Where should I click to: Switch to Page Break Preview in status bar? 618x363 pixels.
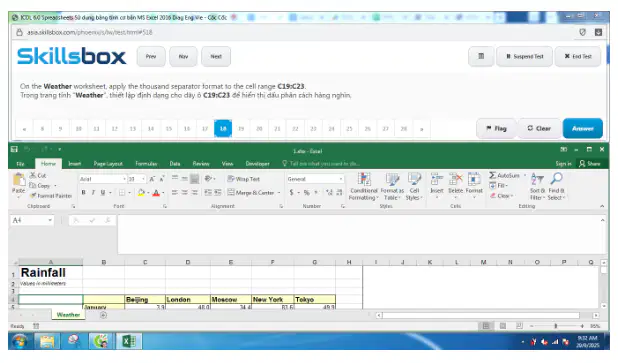(x=519, y=326)
